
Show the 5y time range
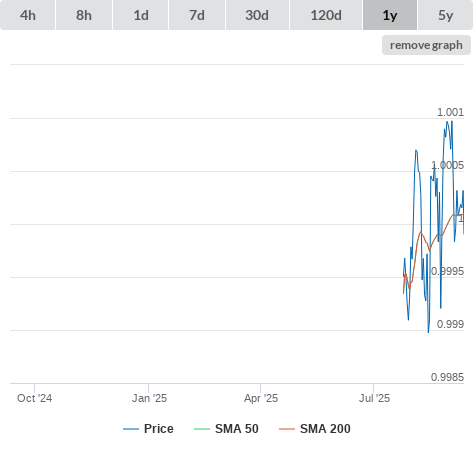446,15
